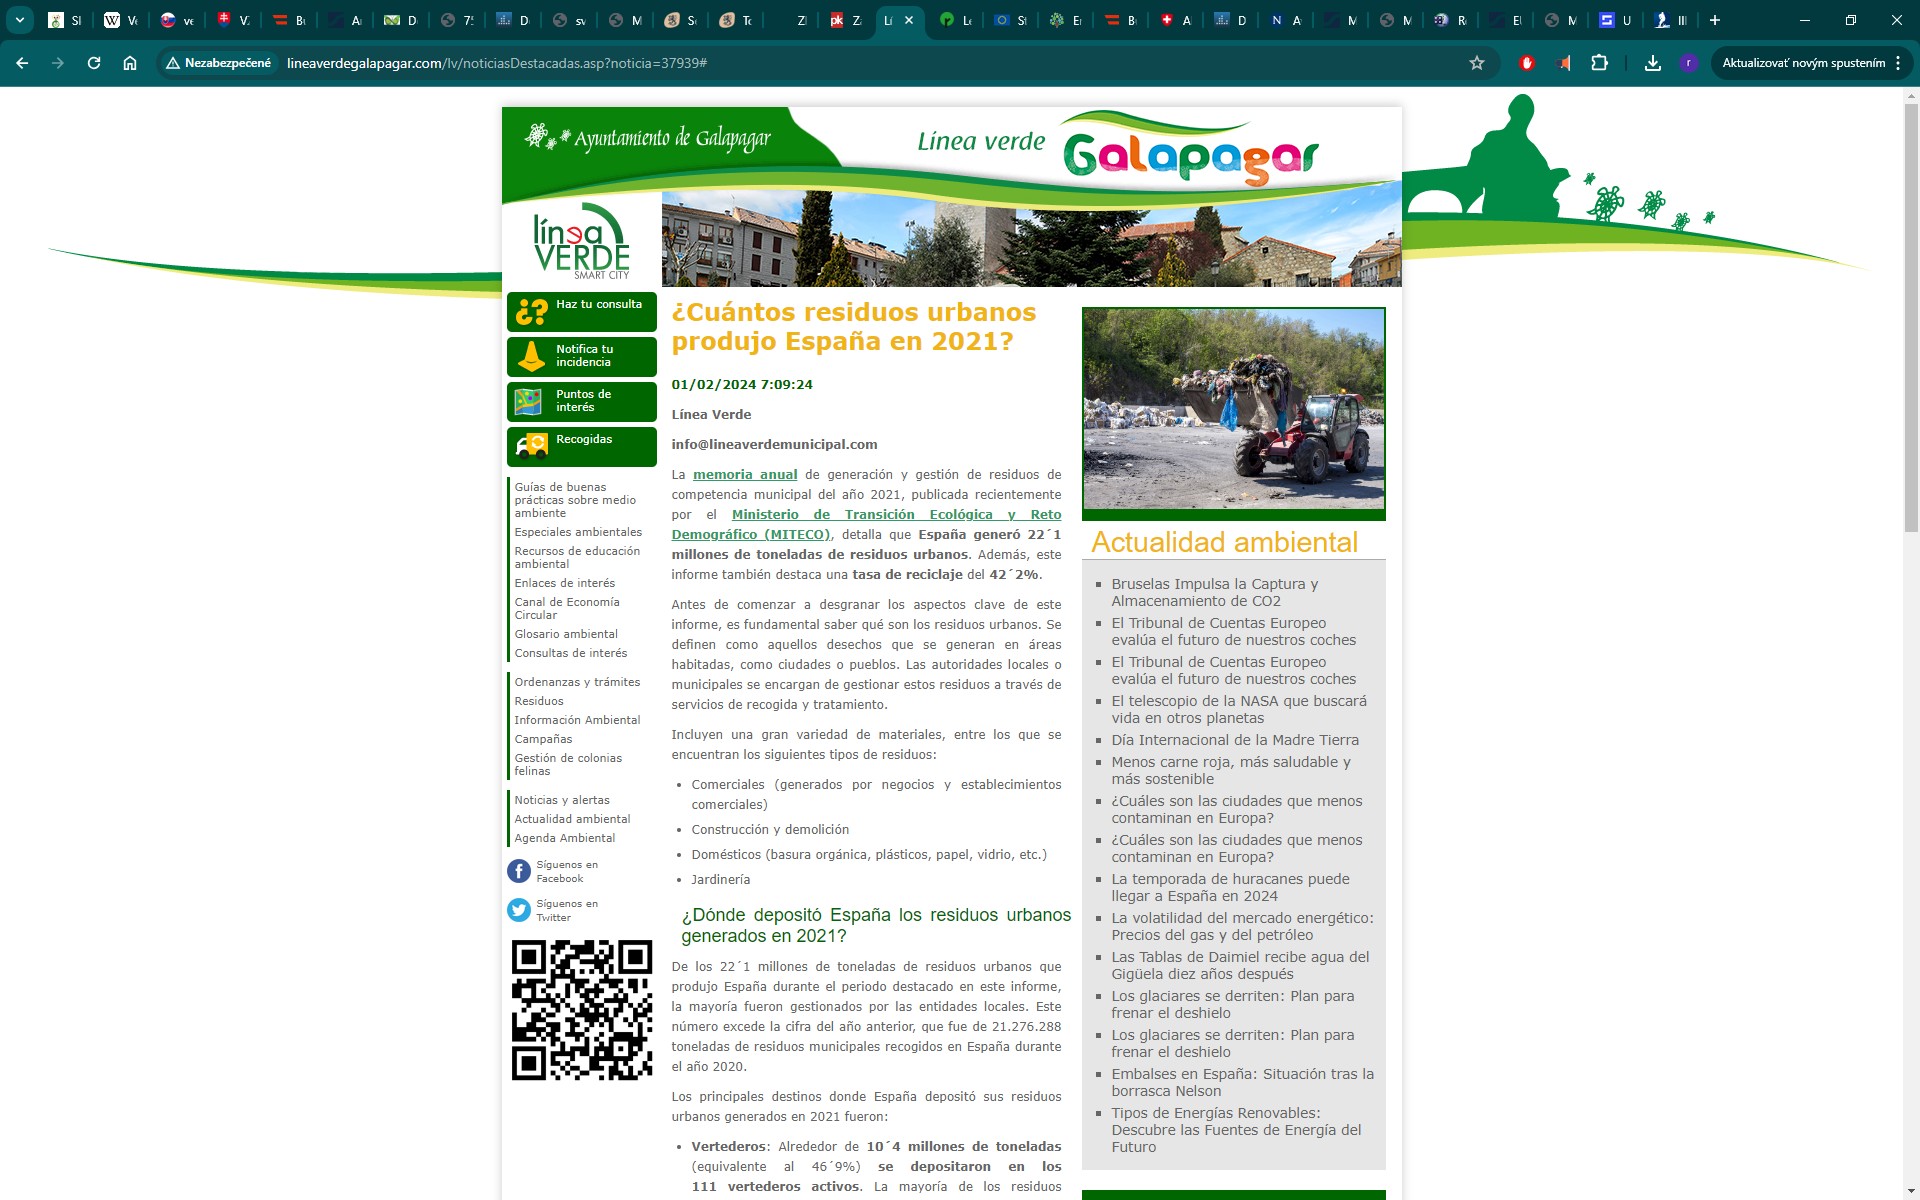Click the QR code image

(x=582, y=1009)
